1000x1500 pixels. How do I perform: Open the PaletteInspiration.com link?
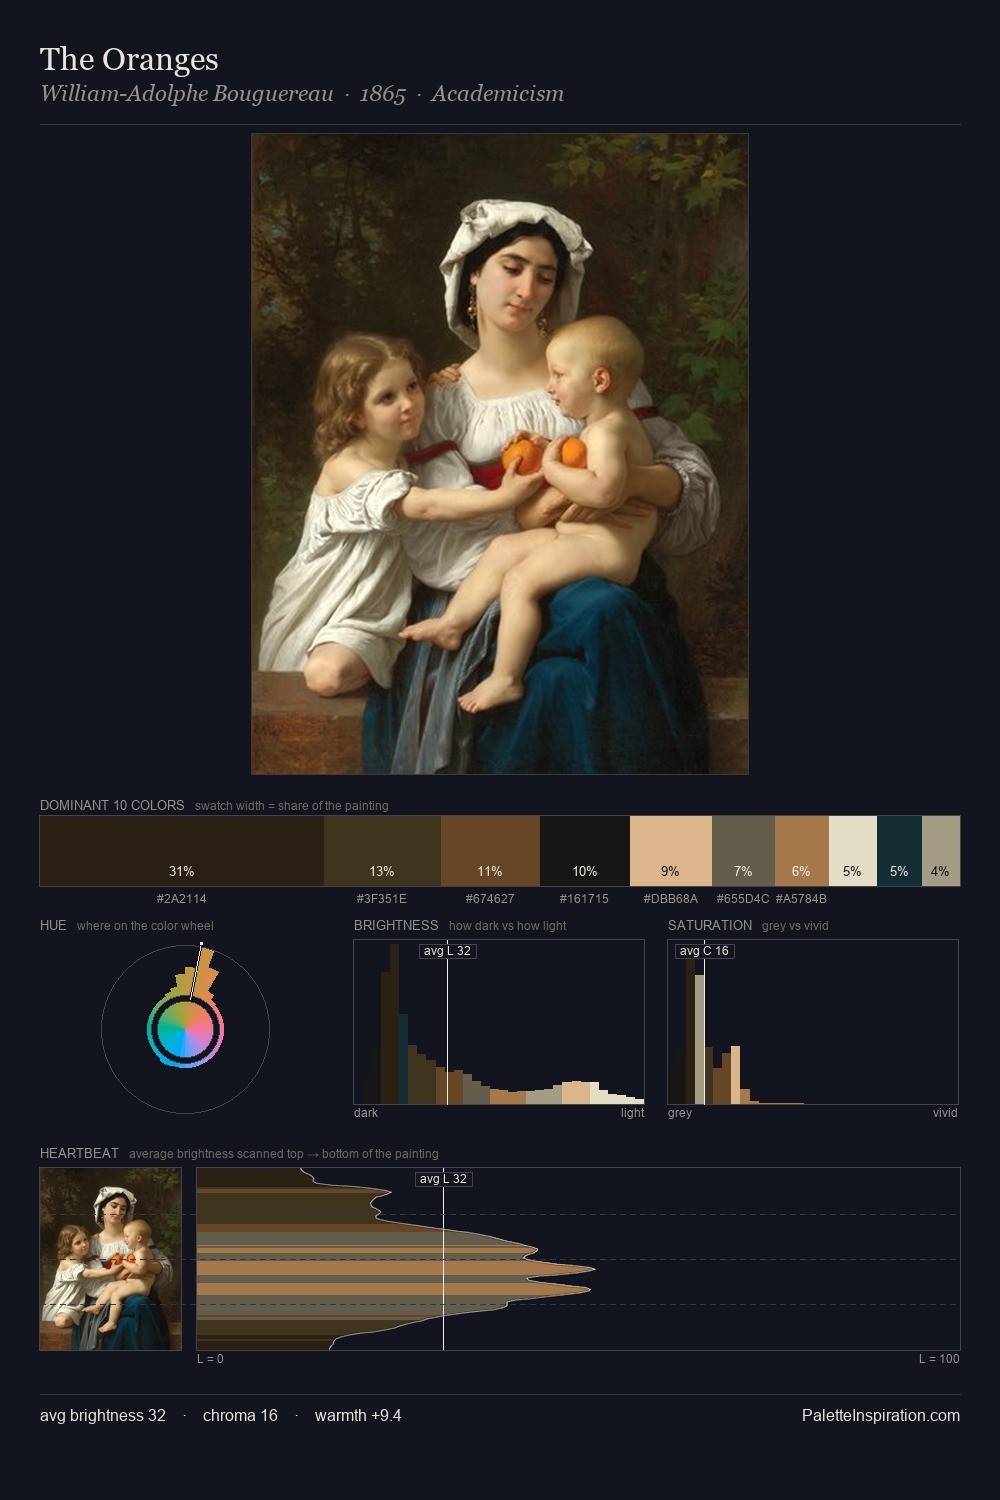tap(881, 1415)
